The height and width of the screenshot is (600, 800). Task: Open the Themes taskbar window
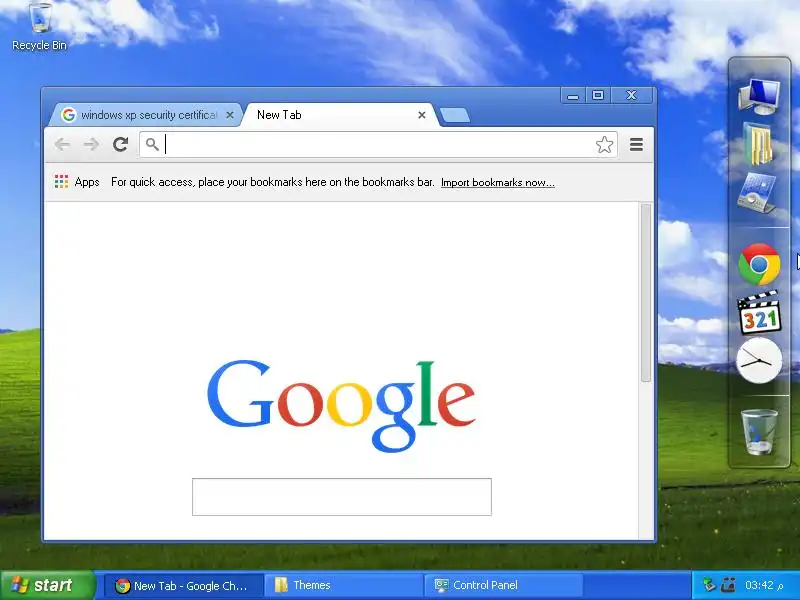tap(342, 586)
